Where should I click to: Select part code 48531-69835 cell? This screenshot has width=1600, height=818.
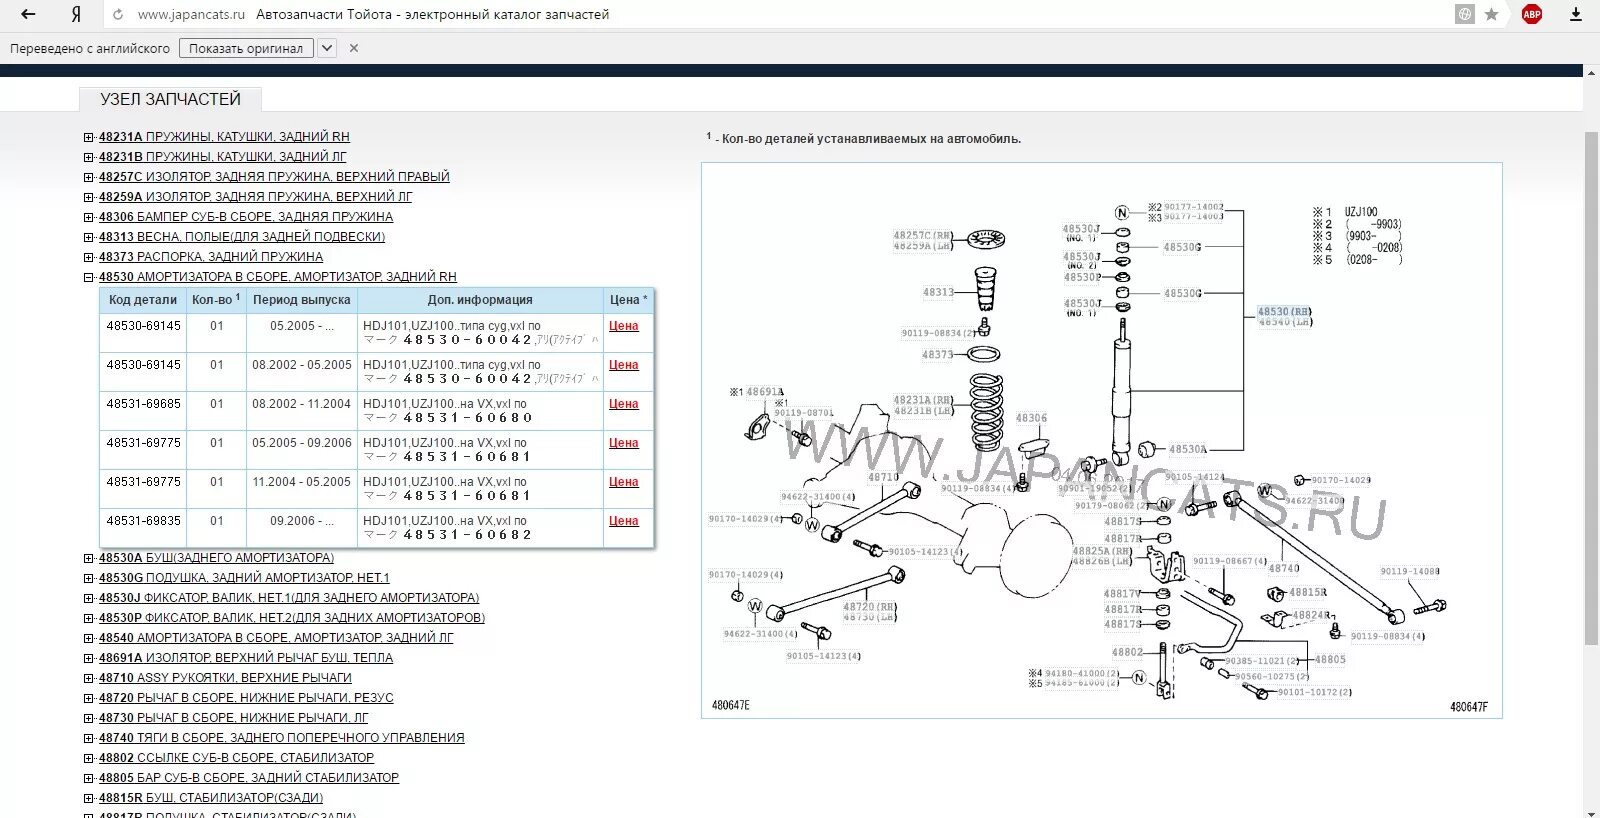(143, 521)
